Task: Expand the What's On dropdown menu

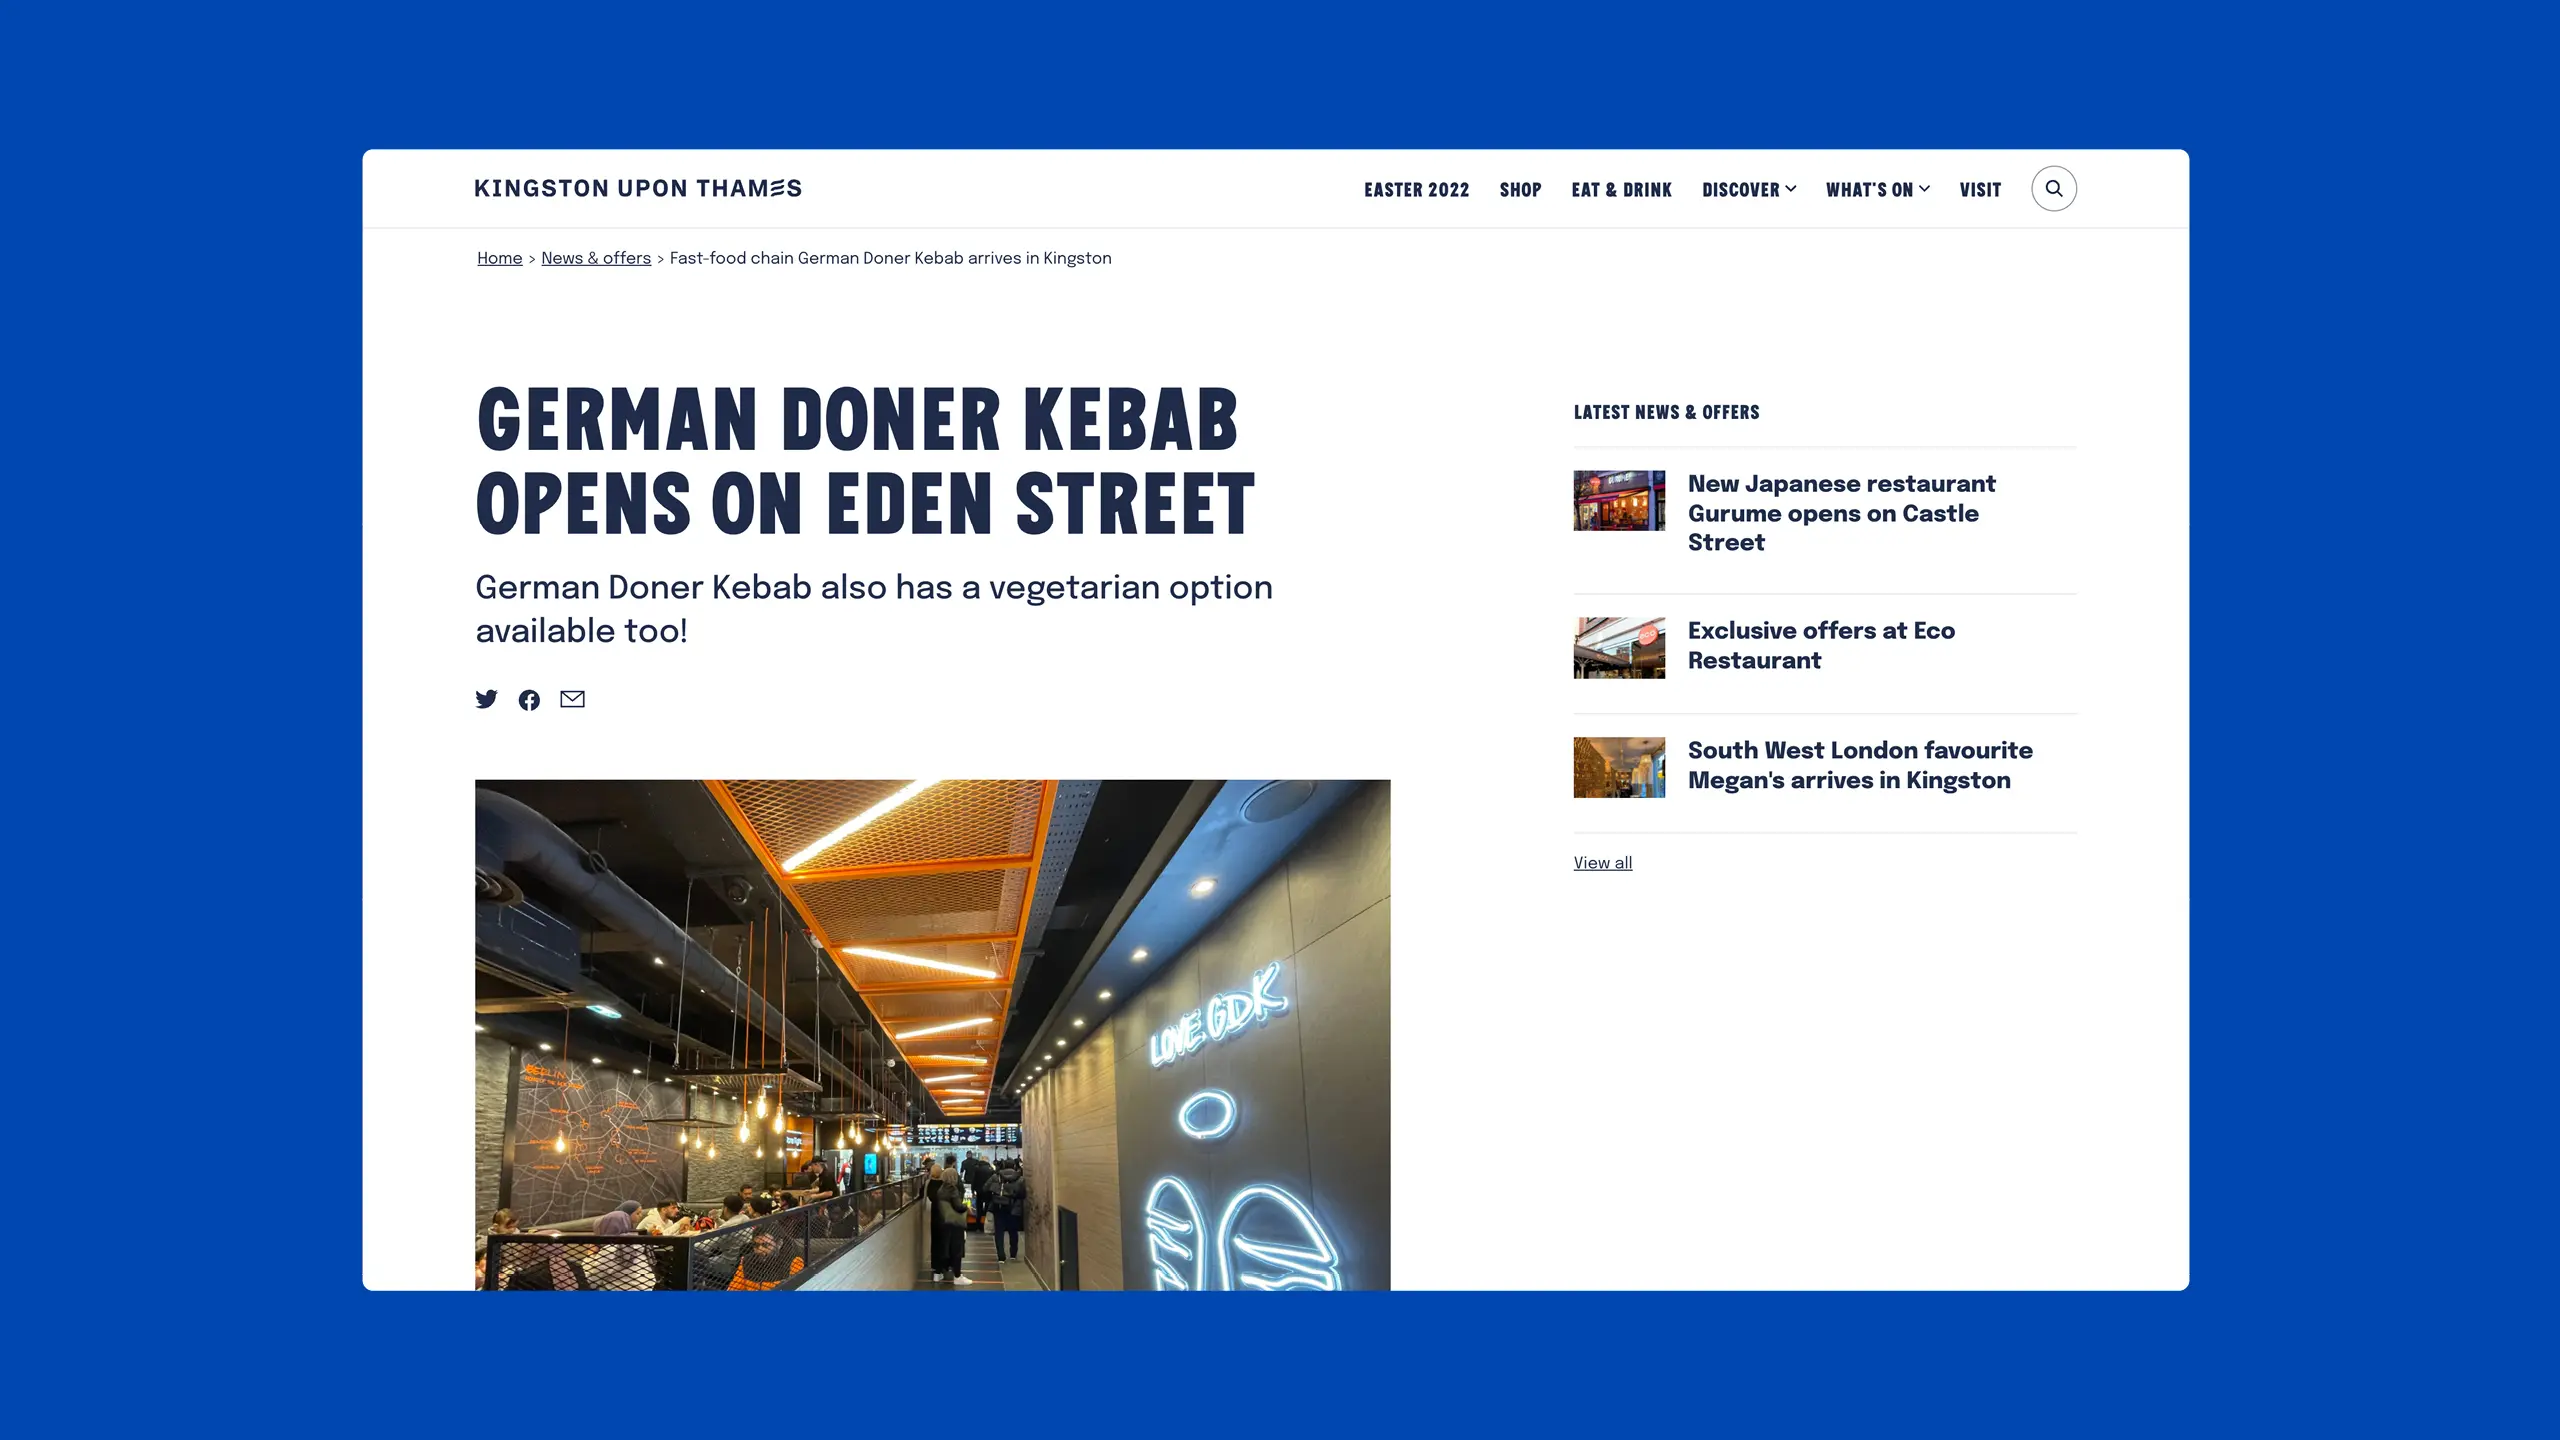Action: [x=1878, y=190]
